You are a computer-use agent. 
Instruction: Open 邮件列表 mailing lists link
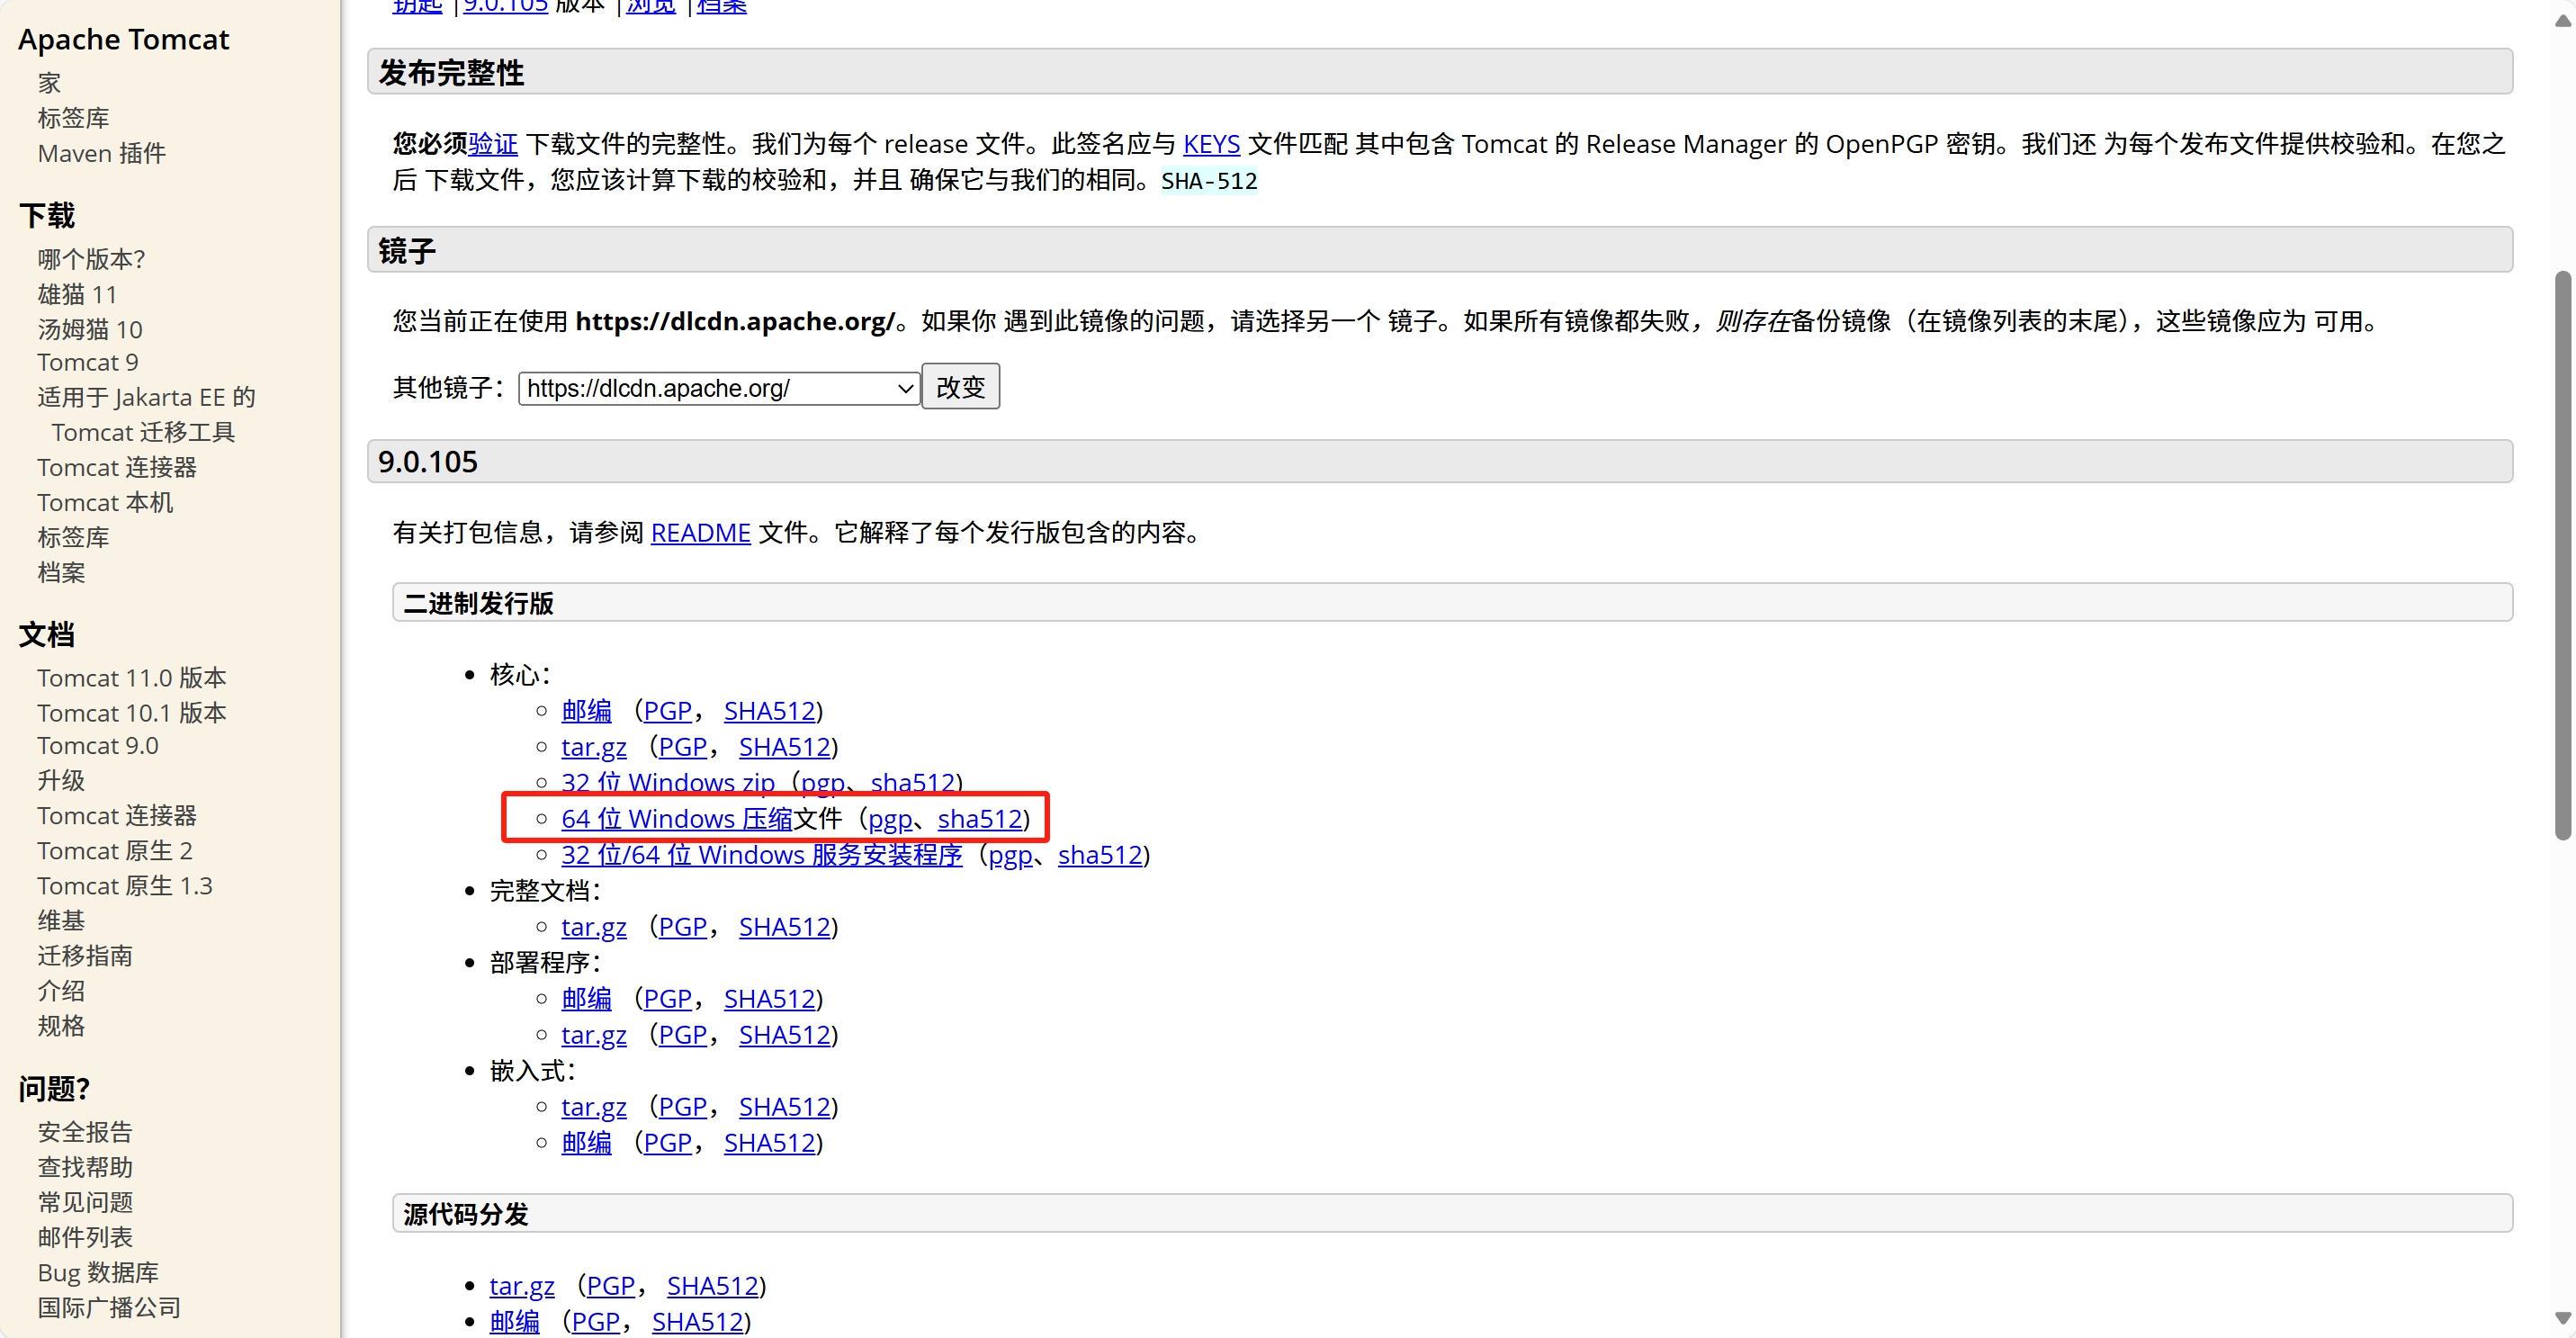pos(85,1236)
